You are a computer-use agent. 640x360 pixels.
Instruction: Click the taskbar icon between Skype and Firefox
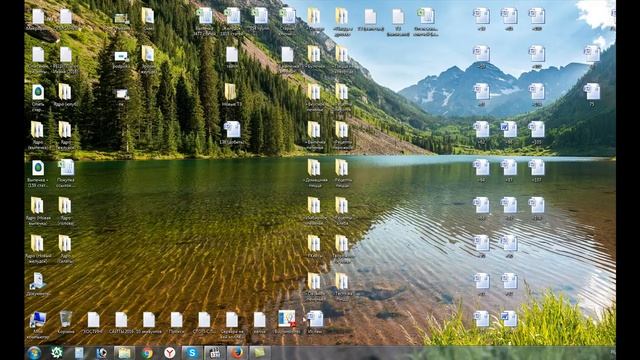214,353
